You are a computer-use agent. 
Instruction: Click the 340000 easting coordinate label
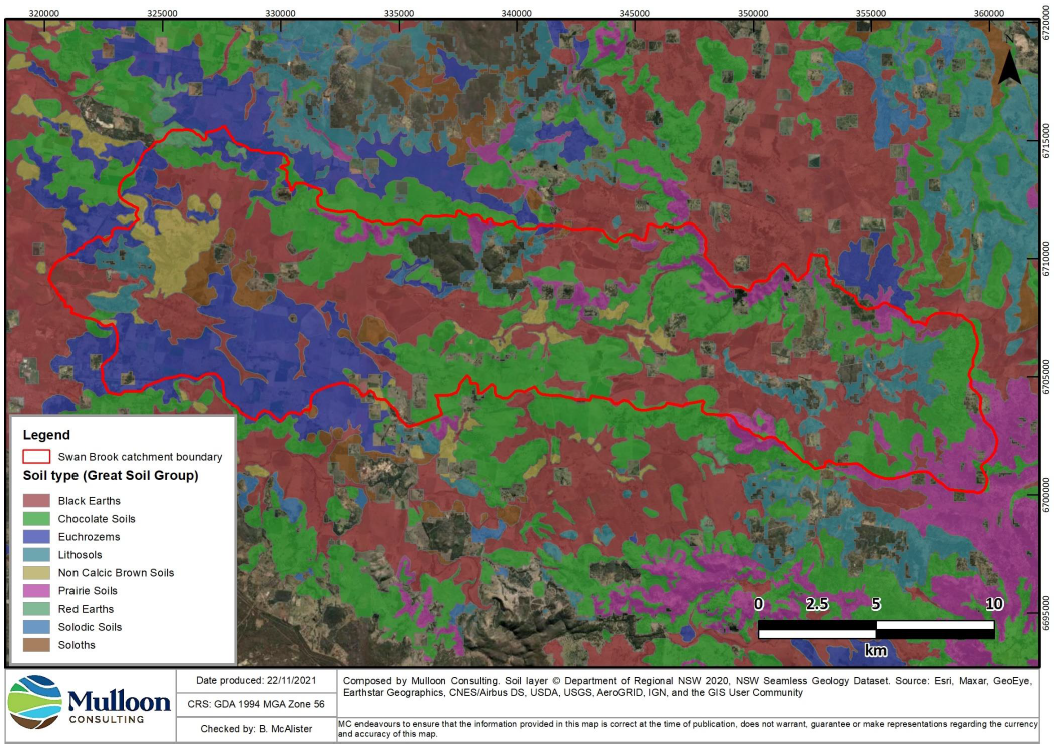[516, 14]
